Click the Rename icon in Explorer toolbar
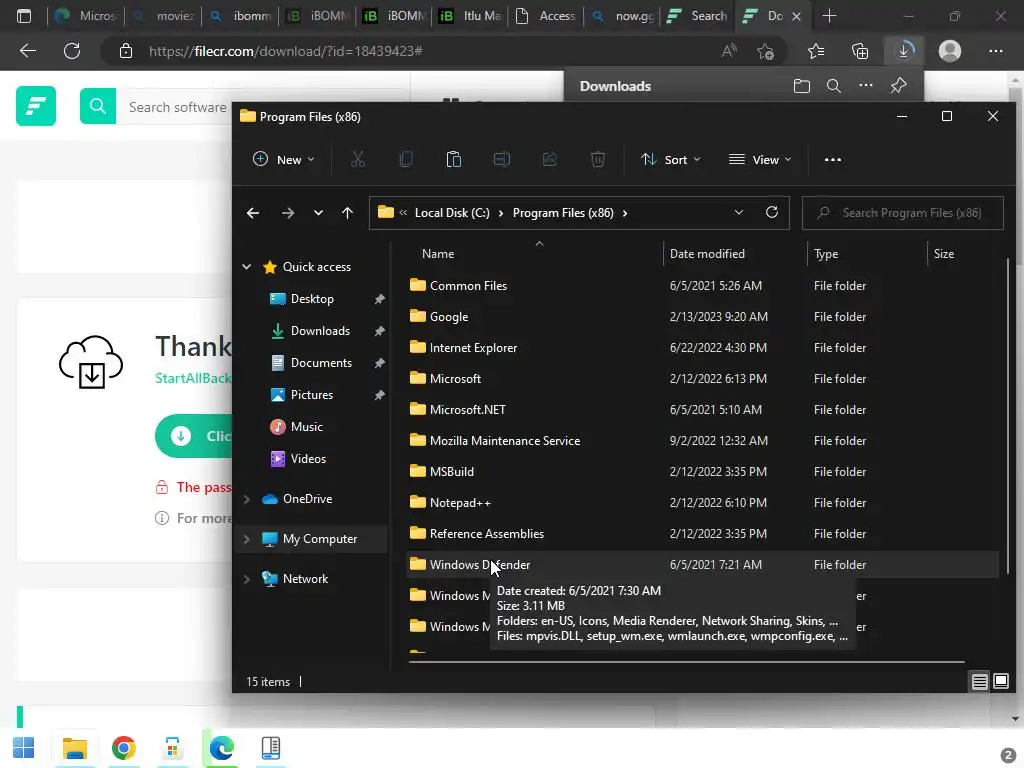 502,159
